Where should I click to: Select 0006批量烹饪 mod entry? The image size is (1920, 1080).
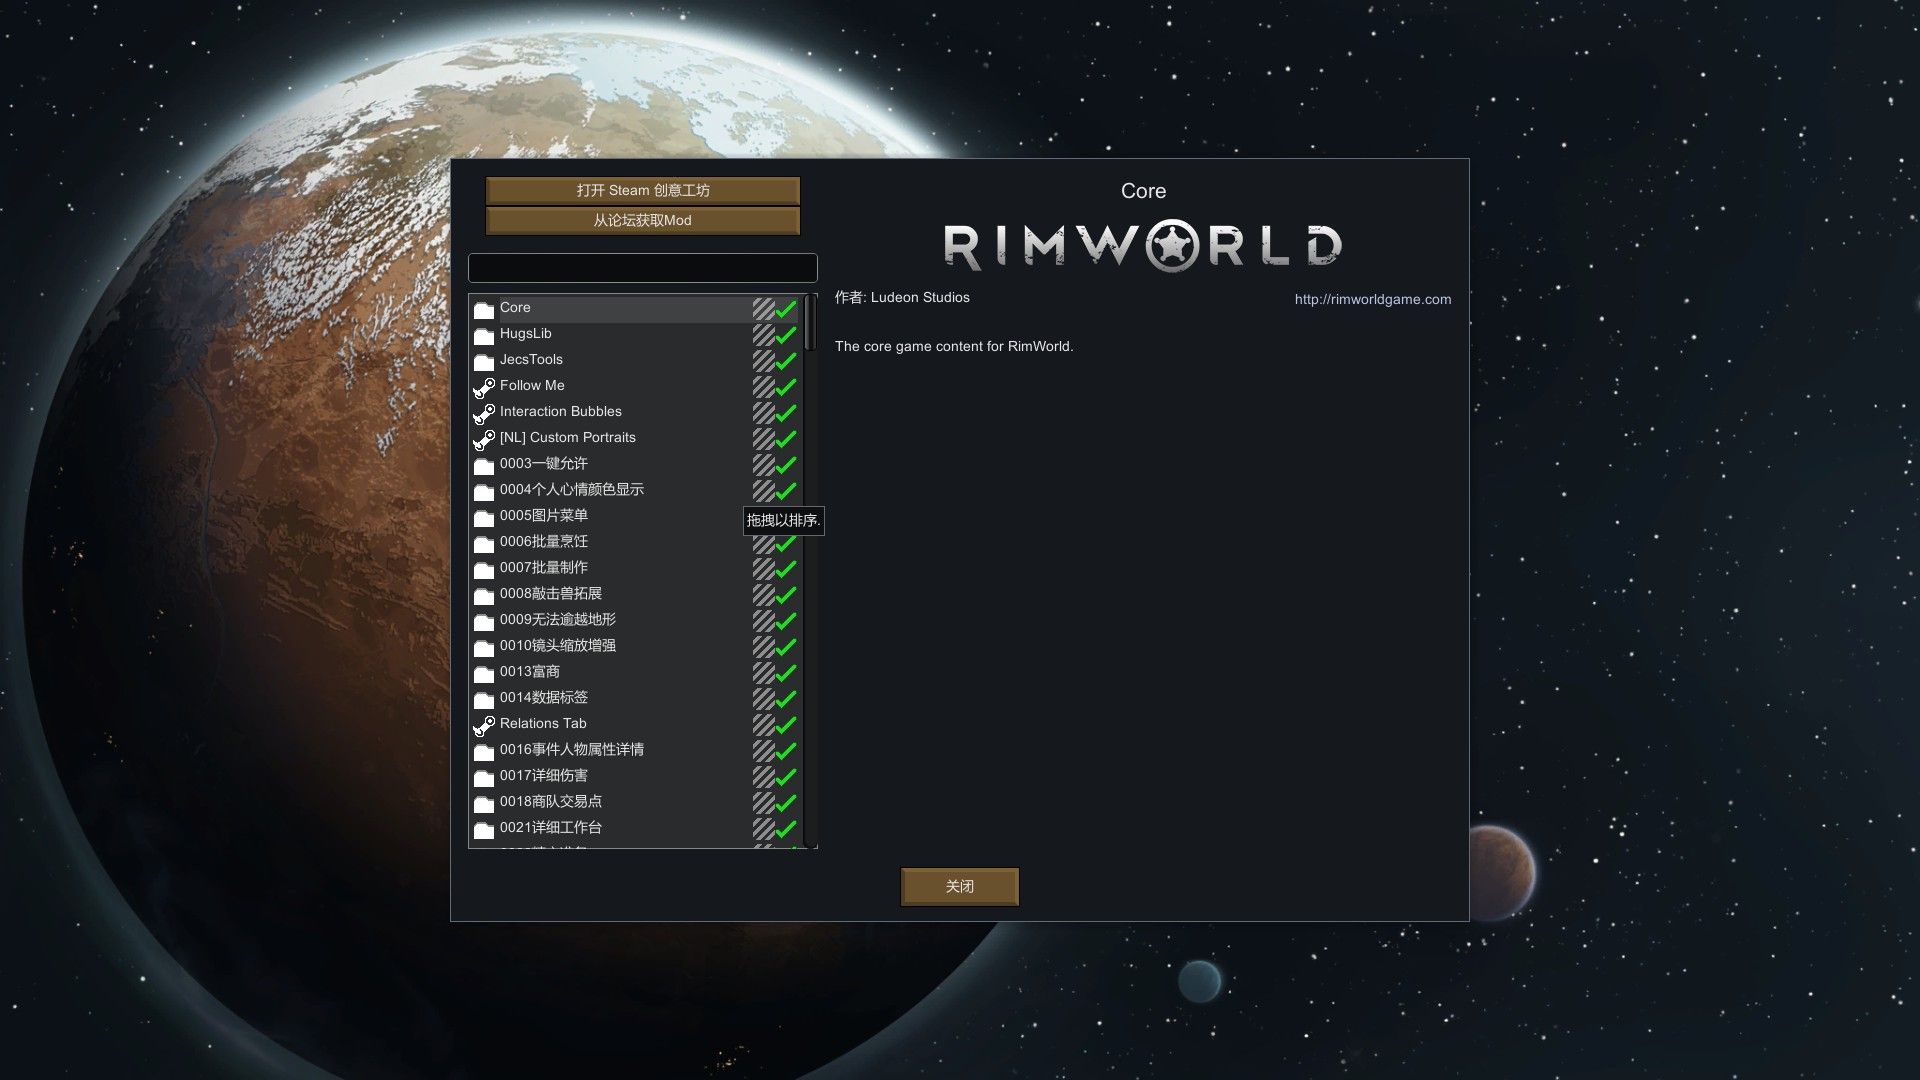point(636,543)
